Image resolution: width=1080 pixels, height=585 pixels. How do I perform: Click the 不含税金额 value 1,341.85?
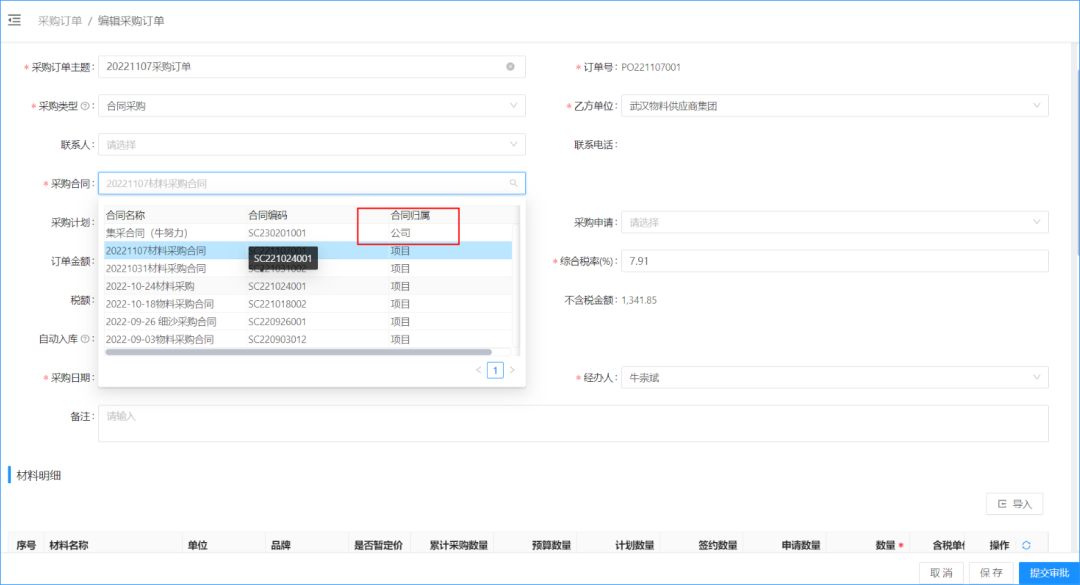[x=639, y=300]
